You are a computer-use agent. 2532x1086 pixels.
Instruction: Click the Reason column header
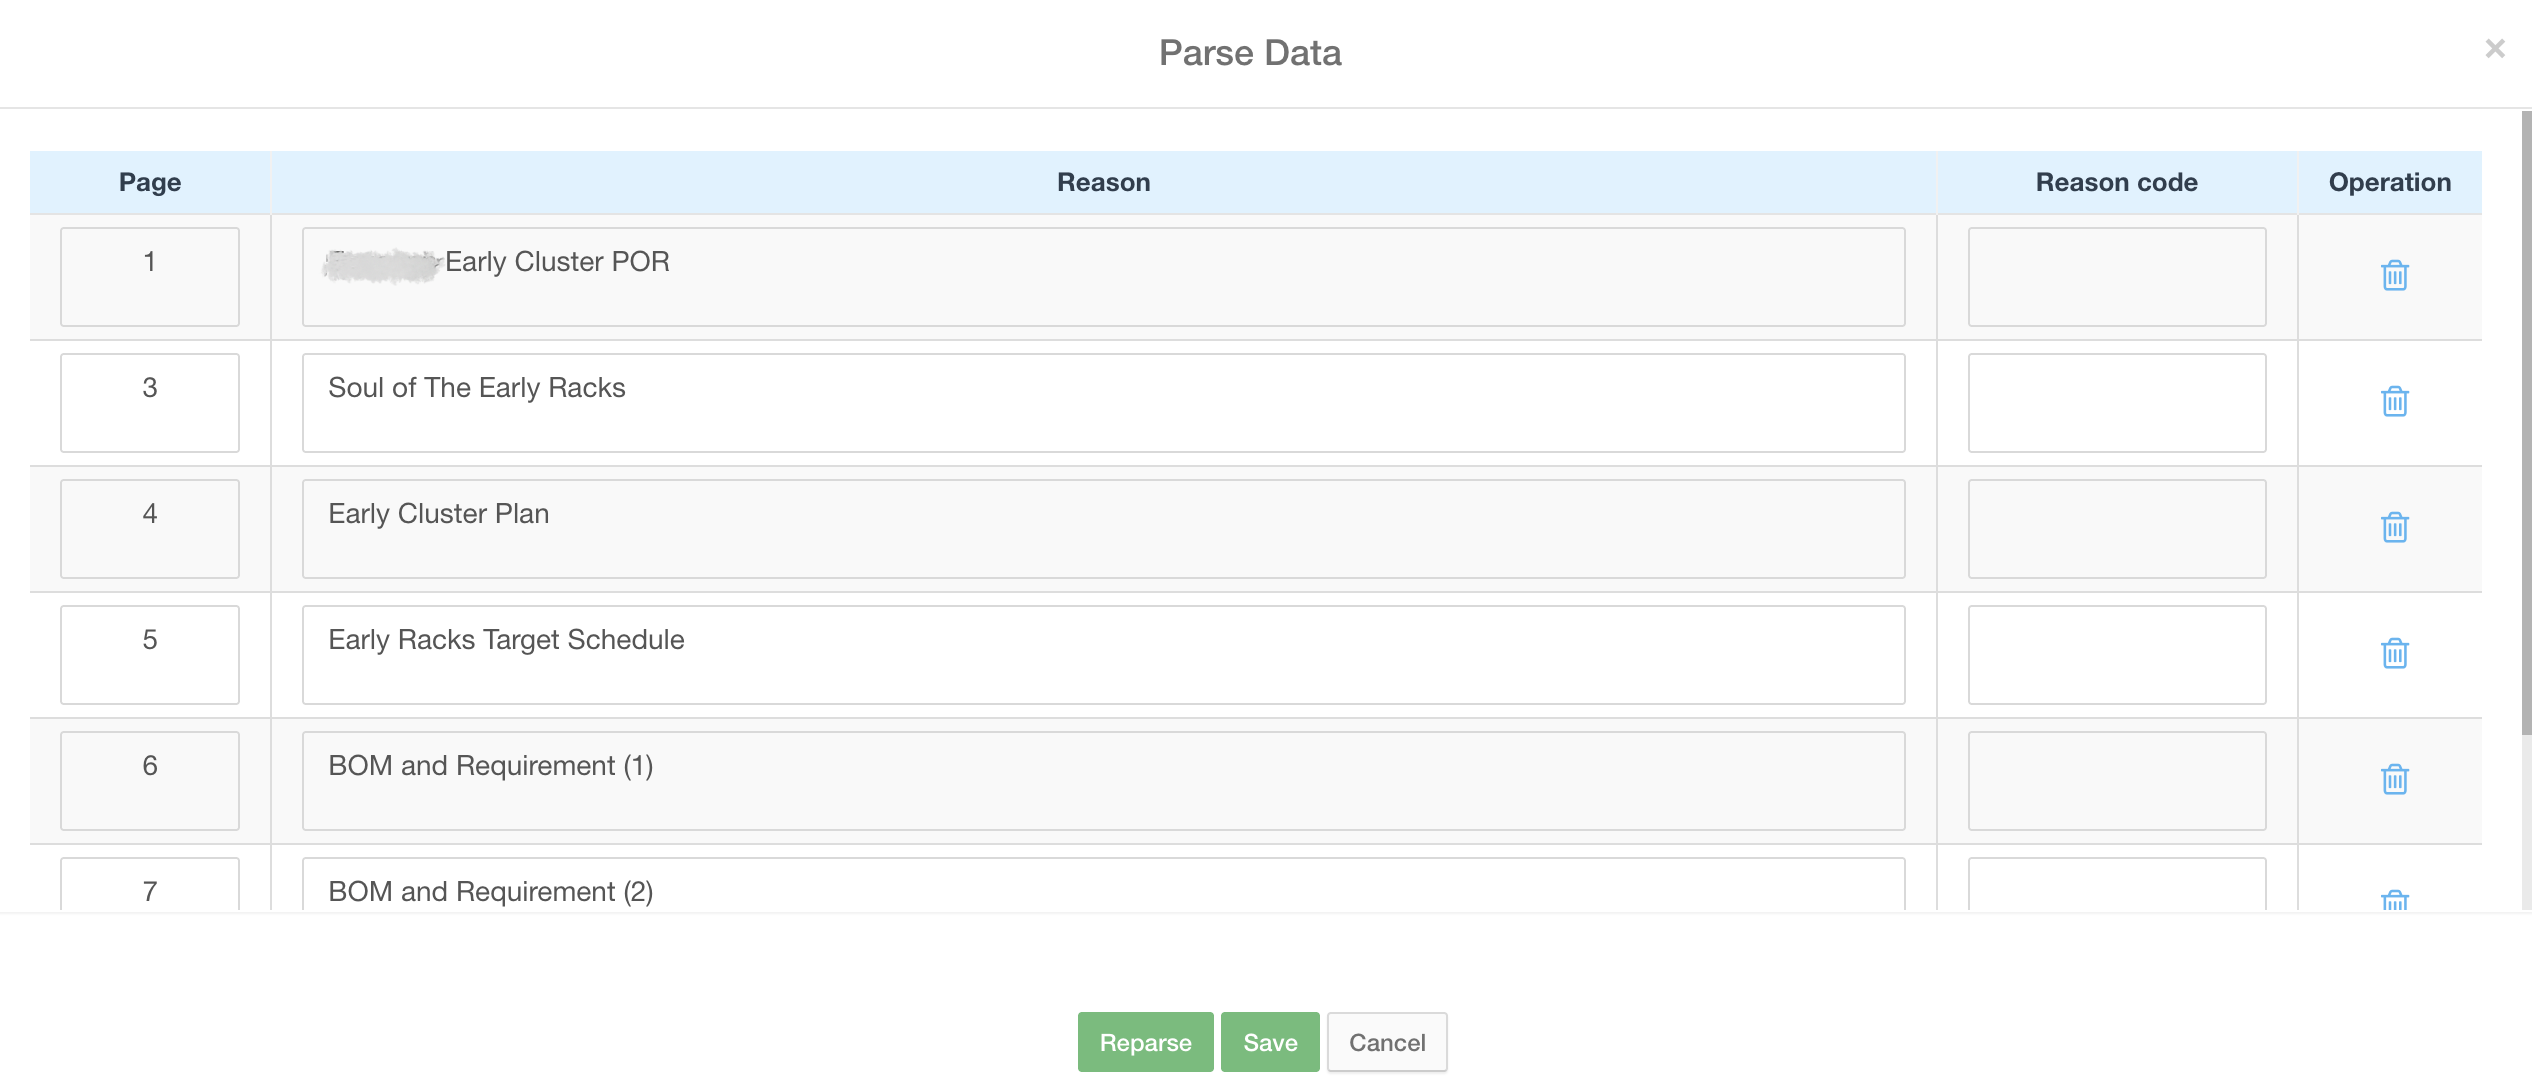pos(1103,182)
